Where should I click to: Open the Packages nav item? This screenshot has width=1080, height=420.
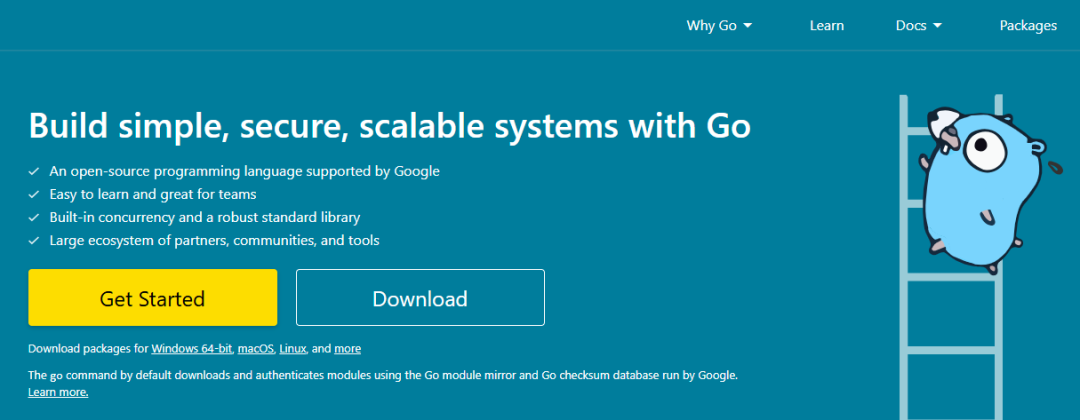pyautogui.click(x=1028, y=25)
